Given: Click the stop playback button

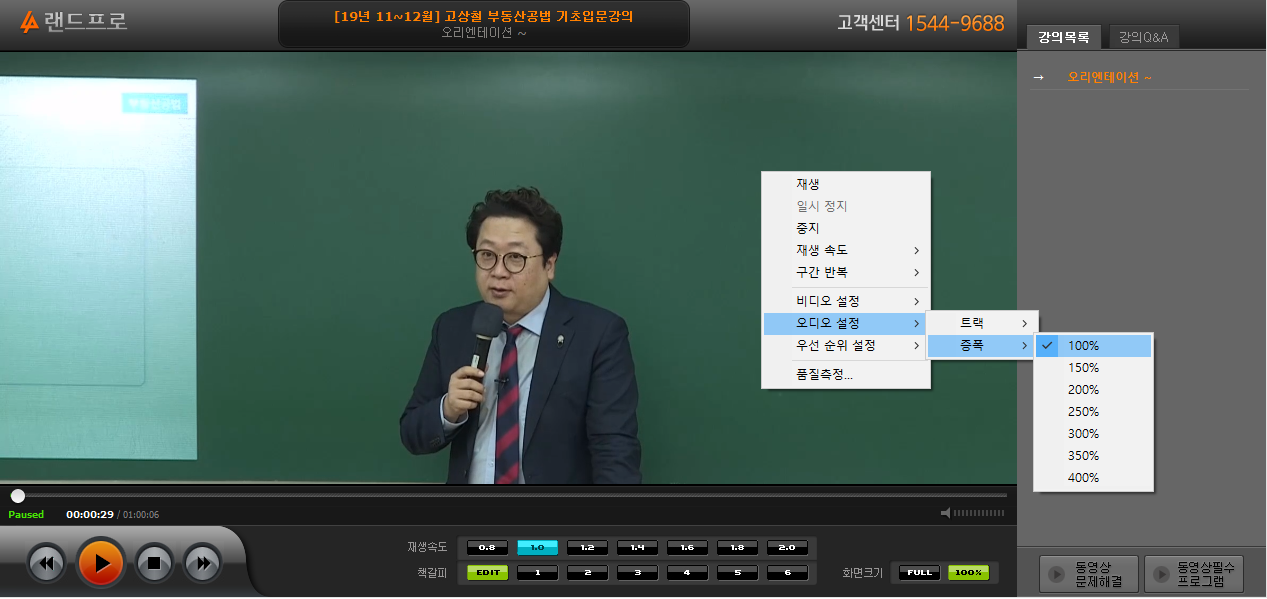Looking at the screenshot, I should click(x=154, y=563).
